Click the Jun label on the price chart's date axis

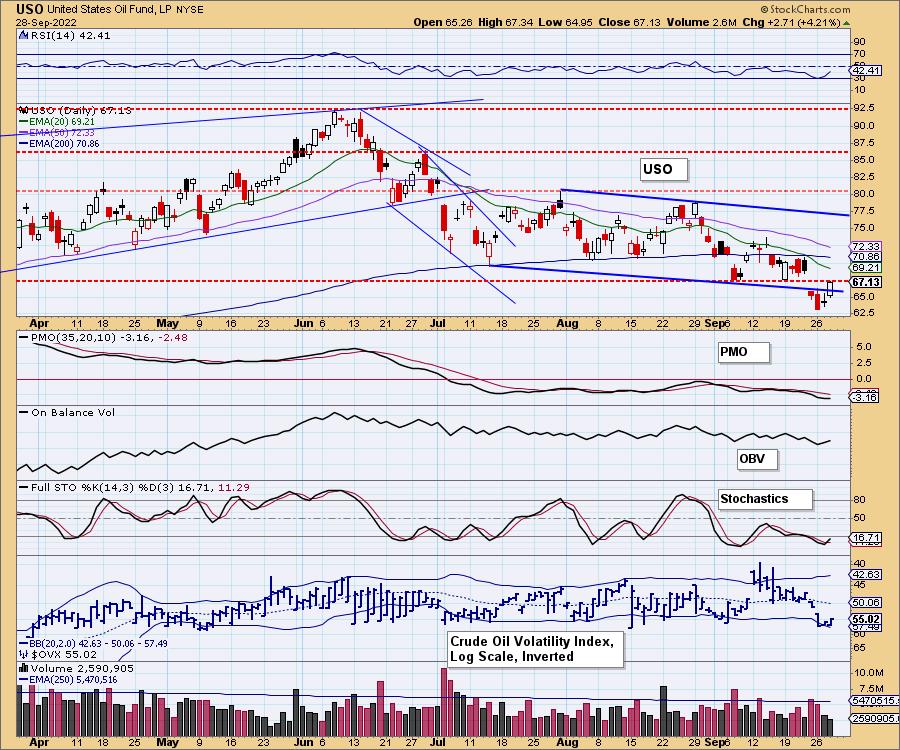(x=303, y=323)
